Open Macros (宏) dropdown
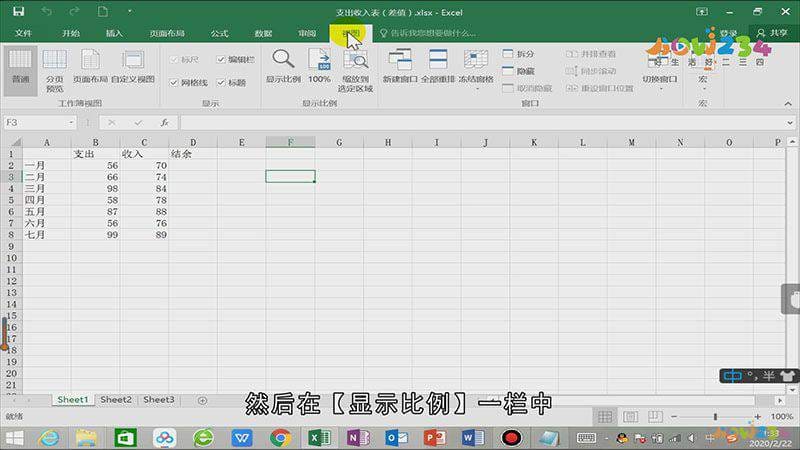This screenshot has height=450, width=800. [703, 70]
